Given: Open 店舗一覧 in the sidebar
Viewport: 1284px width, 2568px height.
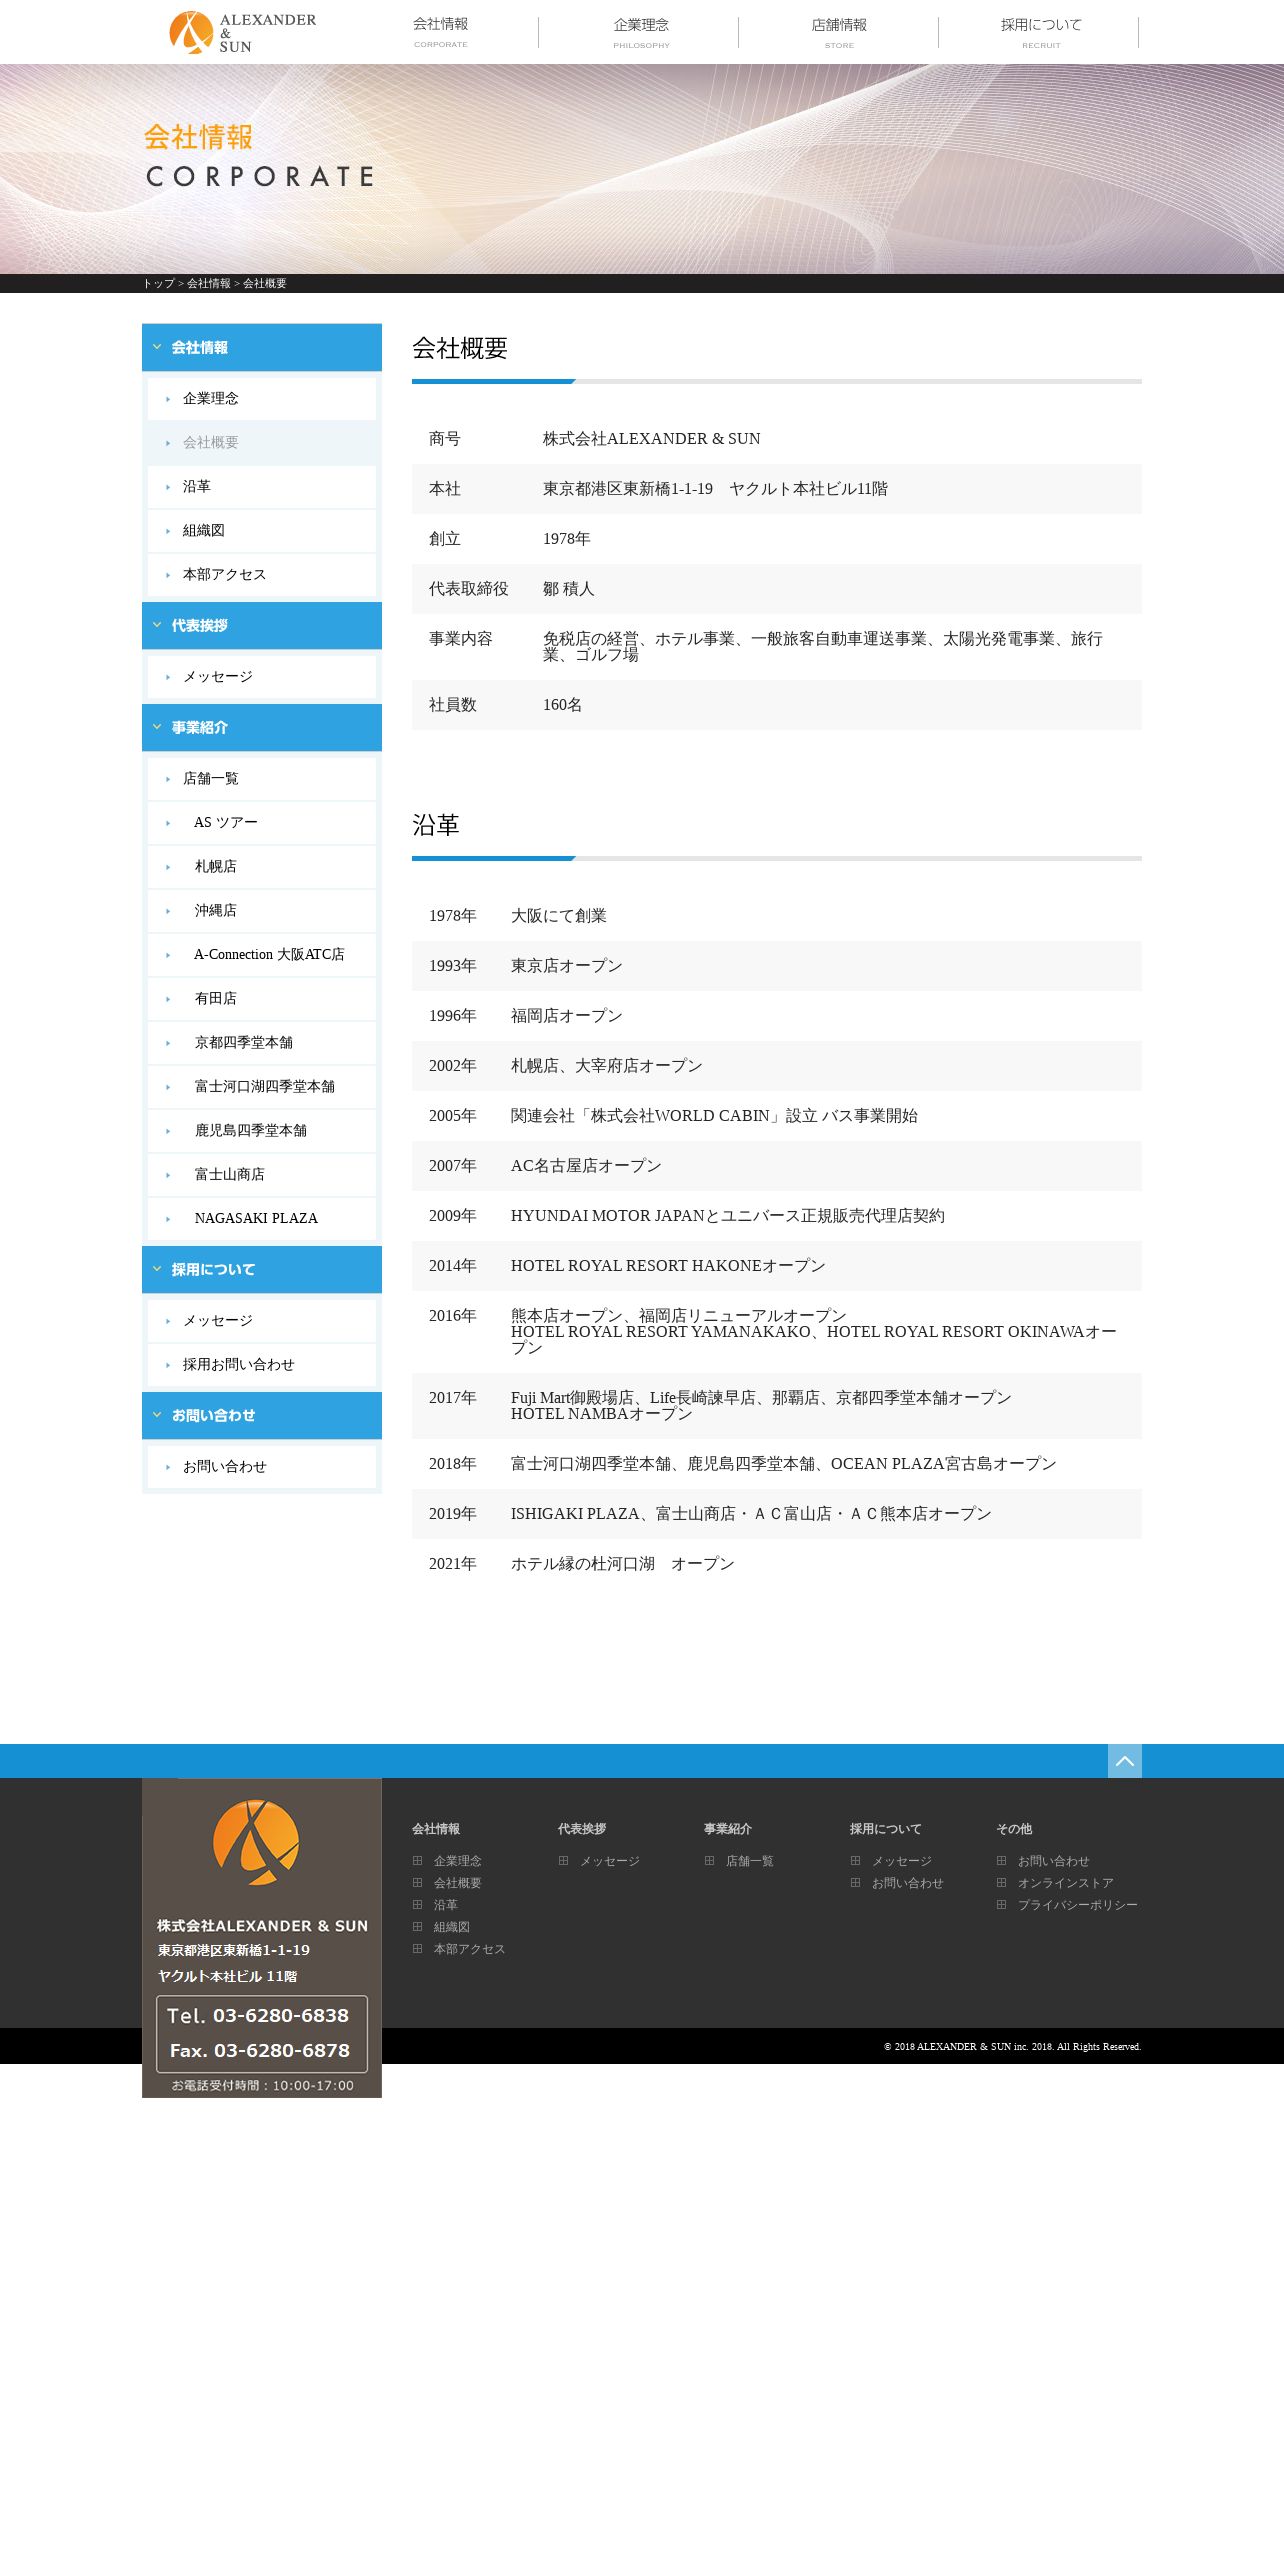Looking at the screenshot, I should [262, 778].
